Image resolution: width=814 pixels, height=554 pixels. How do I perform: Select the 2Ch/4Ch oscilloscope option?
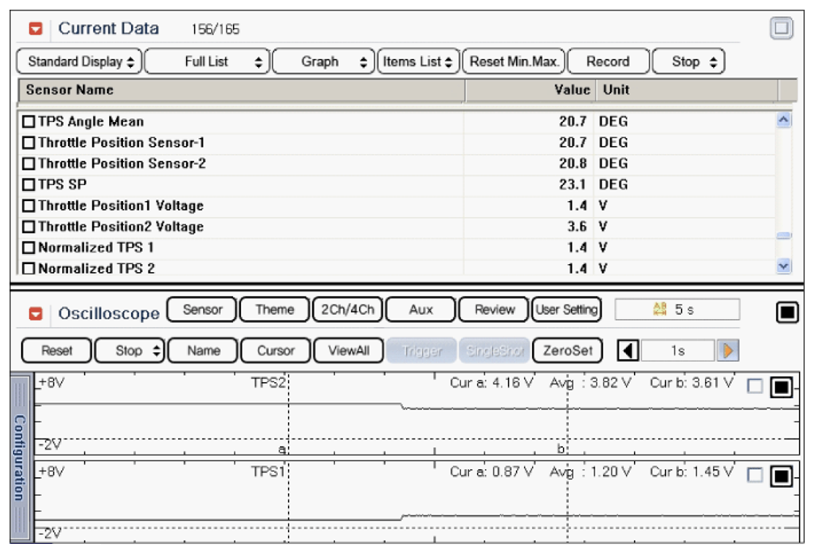tap(347, 310)
